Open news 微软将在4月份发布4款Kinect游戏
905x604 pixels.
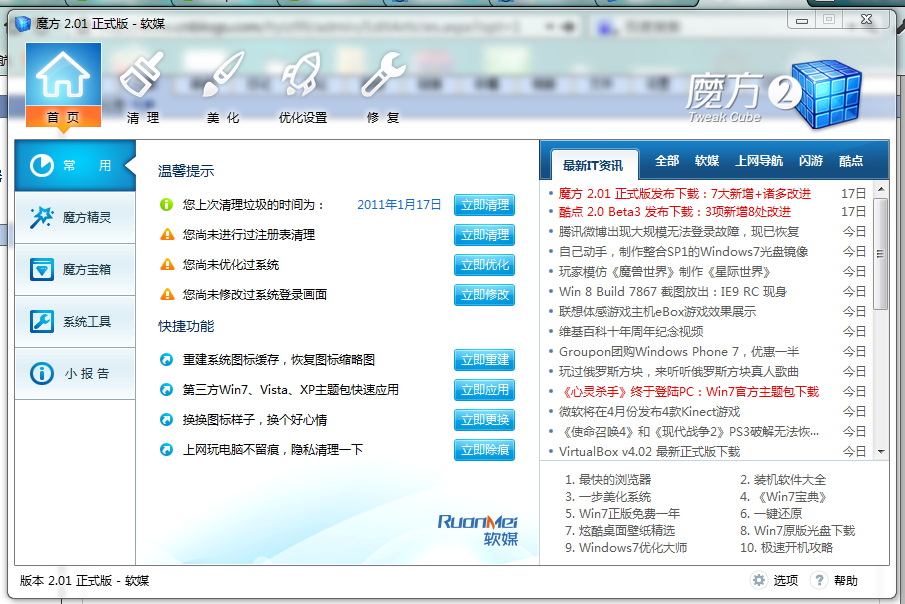(649, 412)
